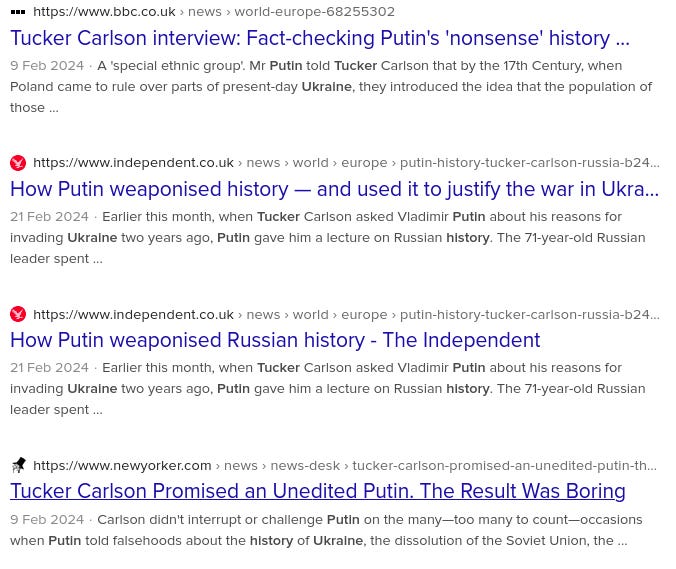The height and width of the screenshot is (569, 676).
Task: Click the BBC snippet mentioning '17th Century'
Action: [x=331, y=87]
